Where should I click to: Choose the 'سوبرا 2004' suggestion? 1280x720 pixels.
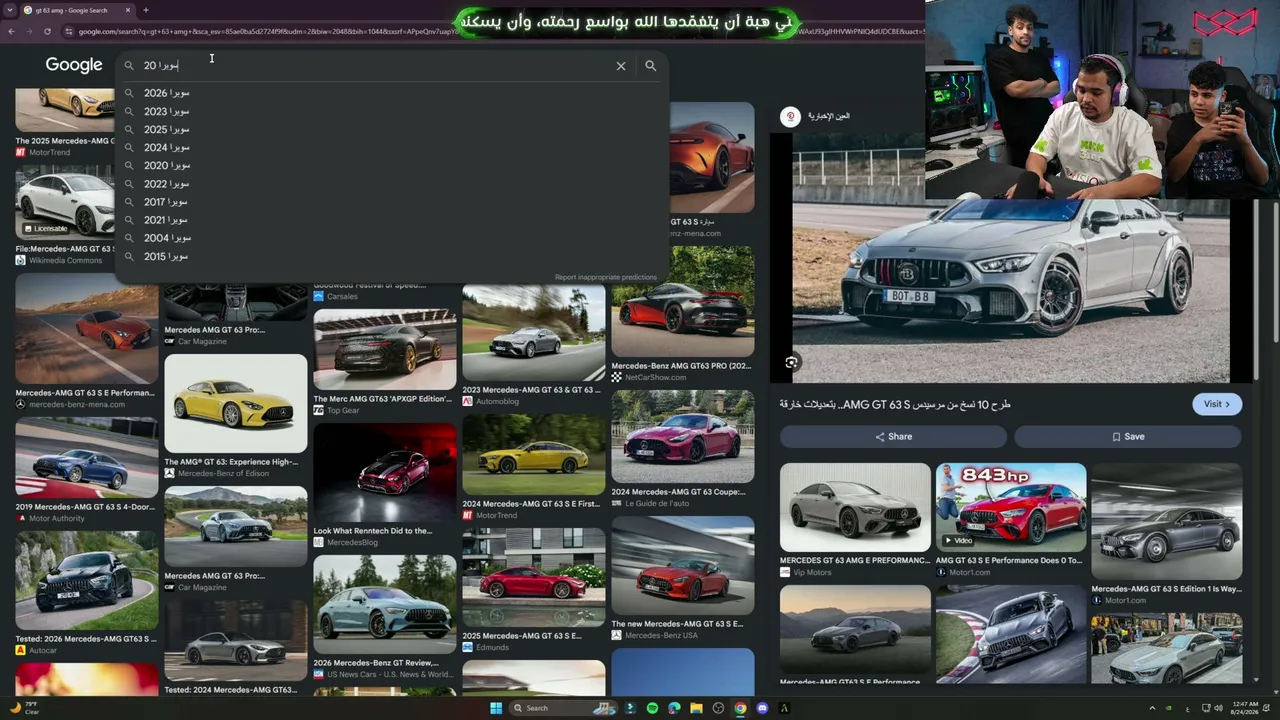coord(392,238)
